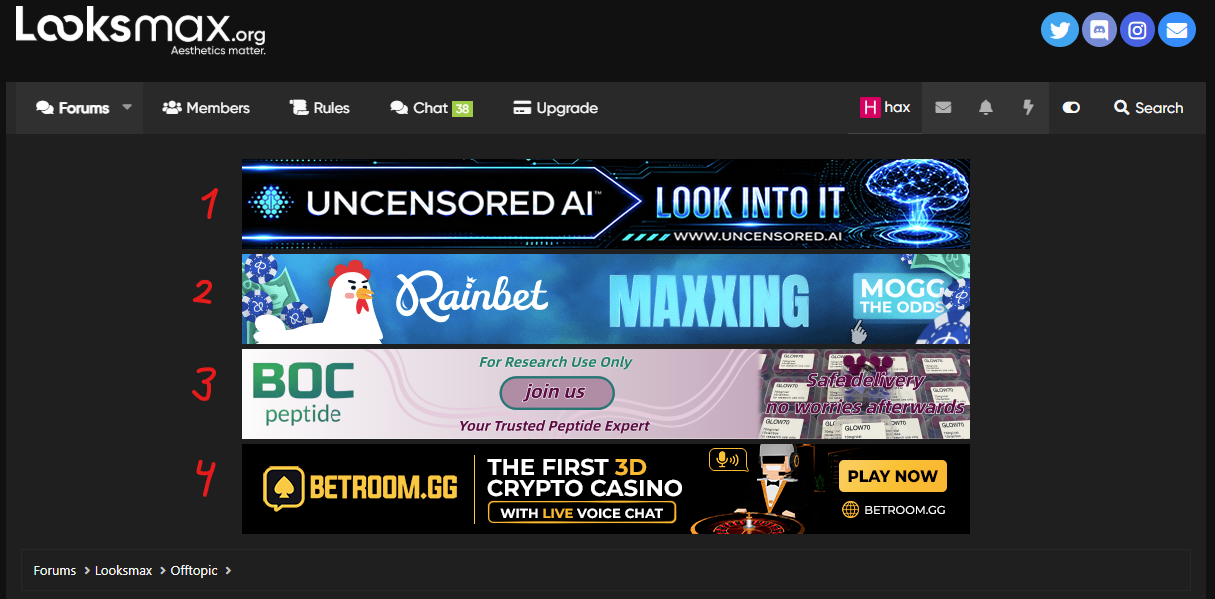
Task: Click the Forums breadcrumb link
Action: [55, 571]
